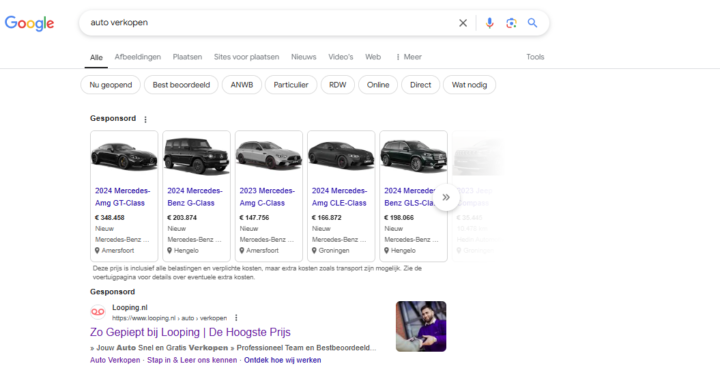Click in the search field containing 'auto verkopen'

[x=271, y=23]
